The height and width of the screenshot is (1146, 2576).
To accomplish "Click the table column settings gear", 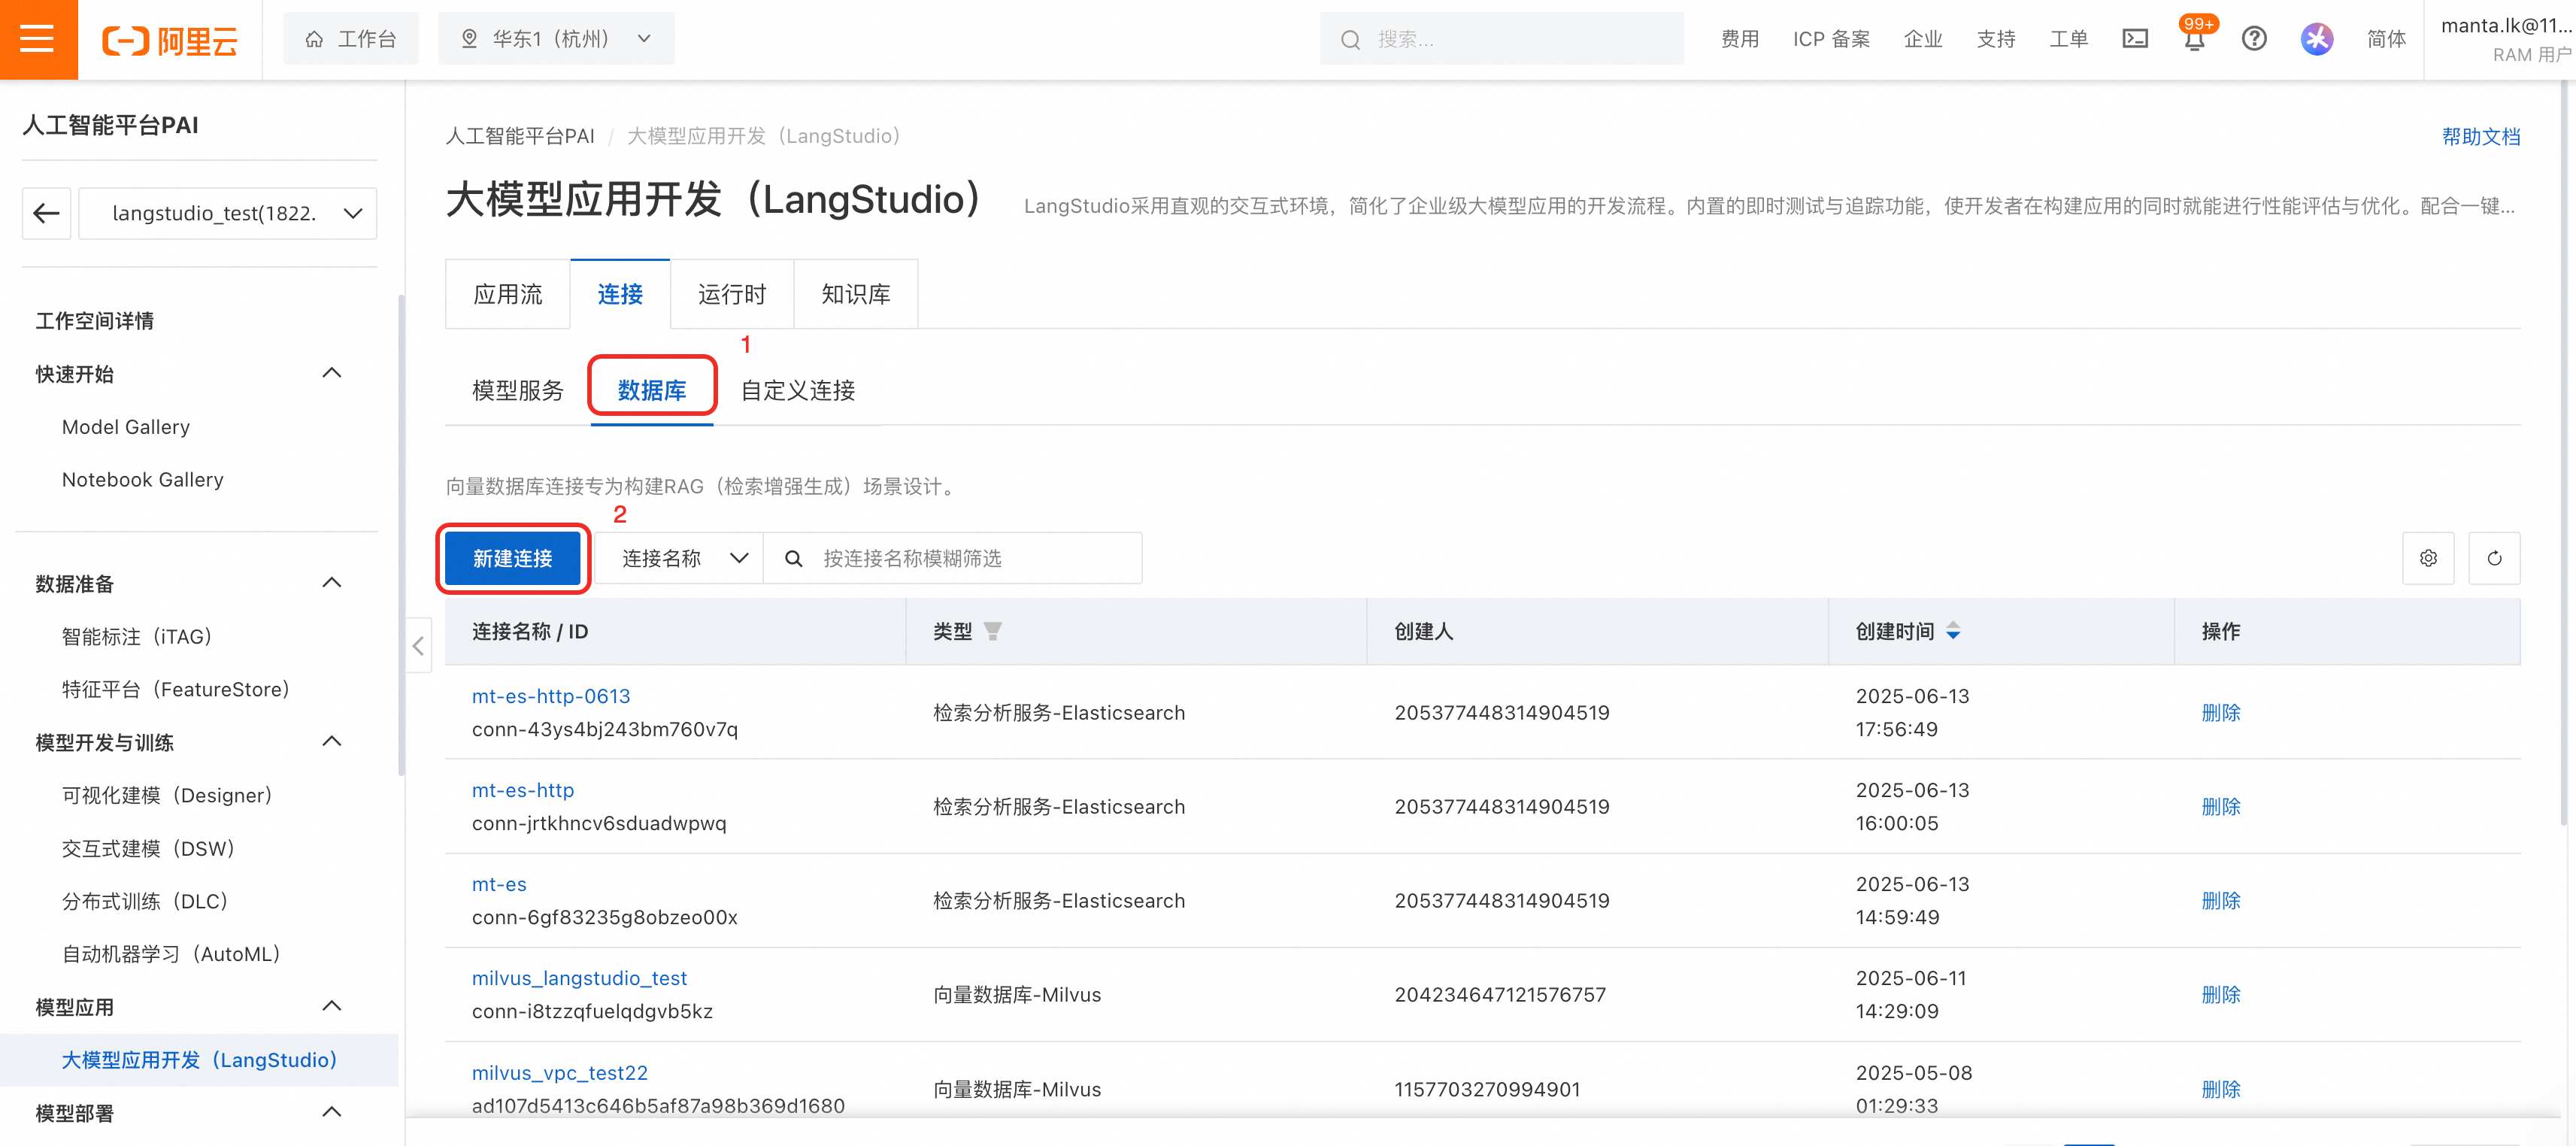I will [x=2428, y=558].
